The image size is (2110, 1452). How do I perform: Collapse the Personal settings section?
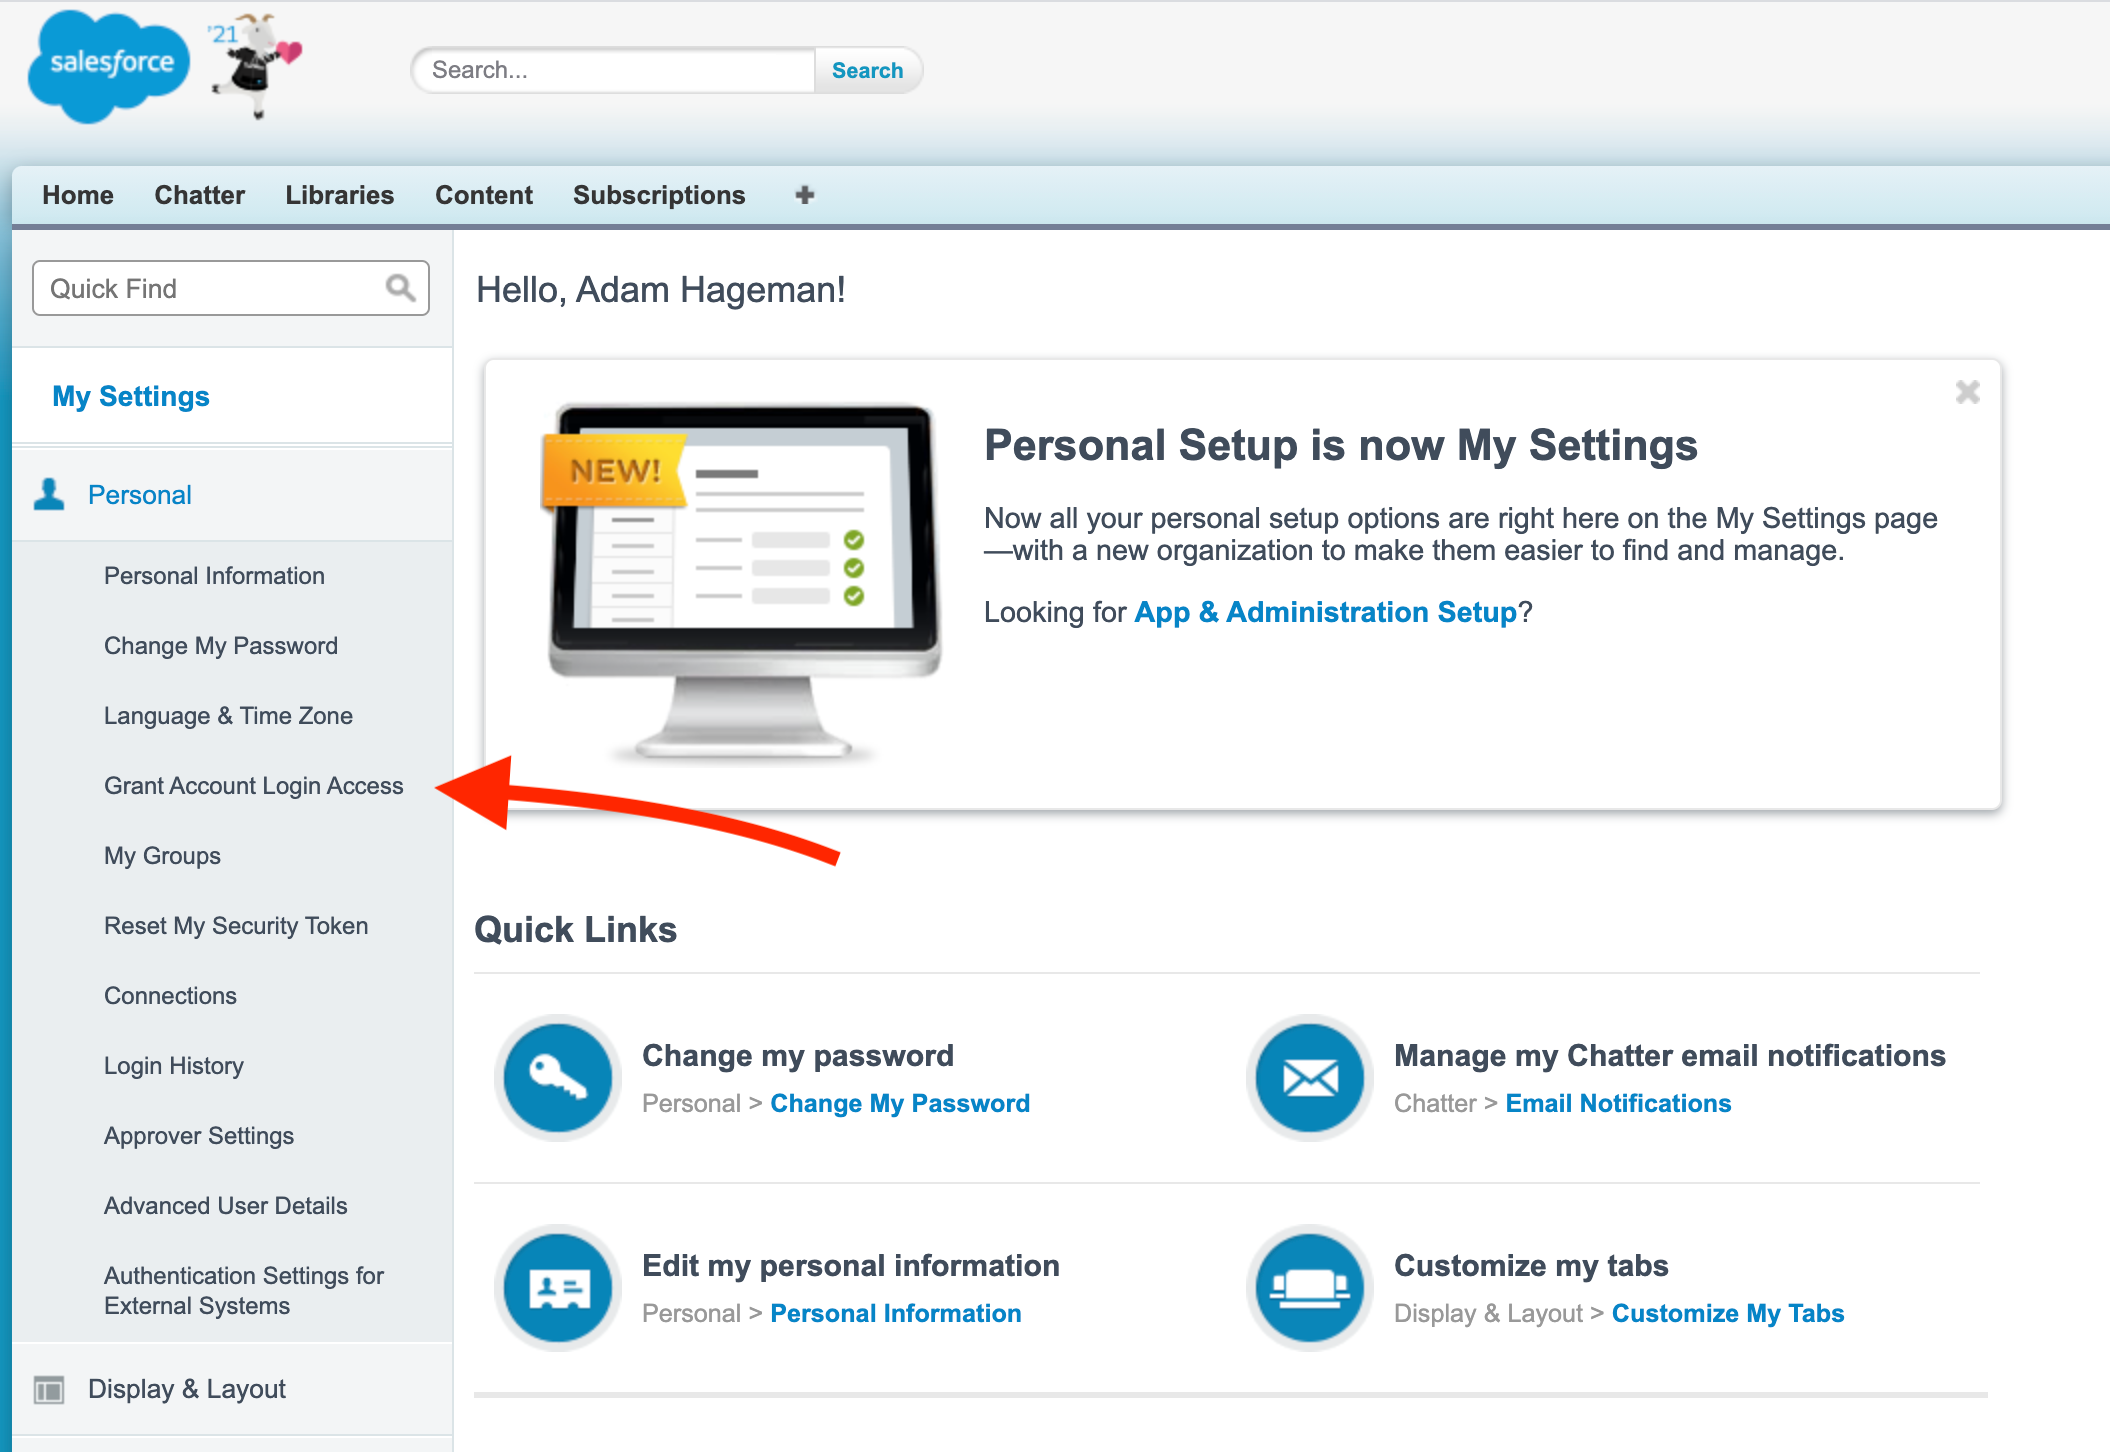click(139, 495)
